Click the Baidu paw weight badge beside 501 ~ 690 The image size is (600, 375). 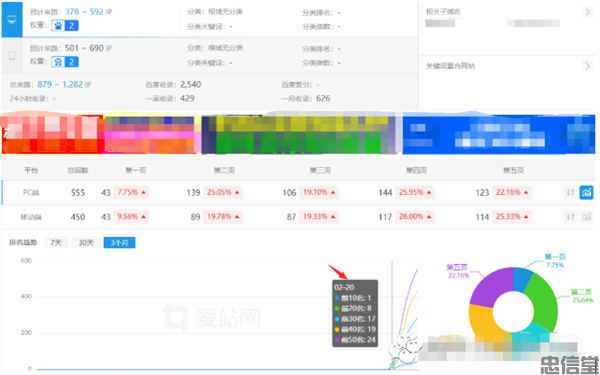tap(65, 62)
